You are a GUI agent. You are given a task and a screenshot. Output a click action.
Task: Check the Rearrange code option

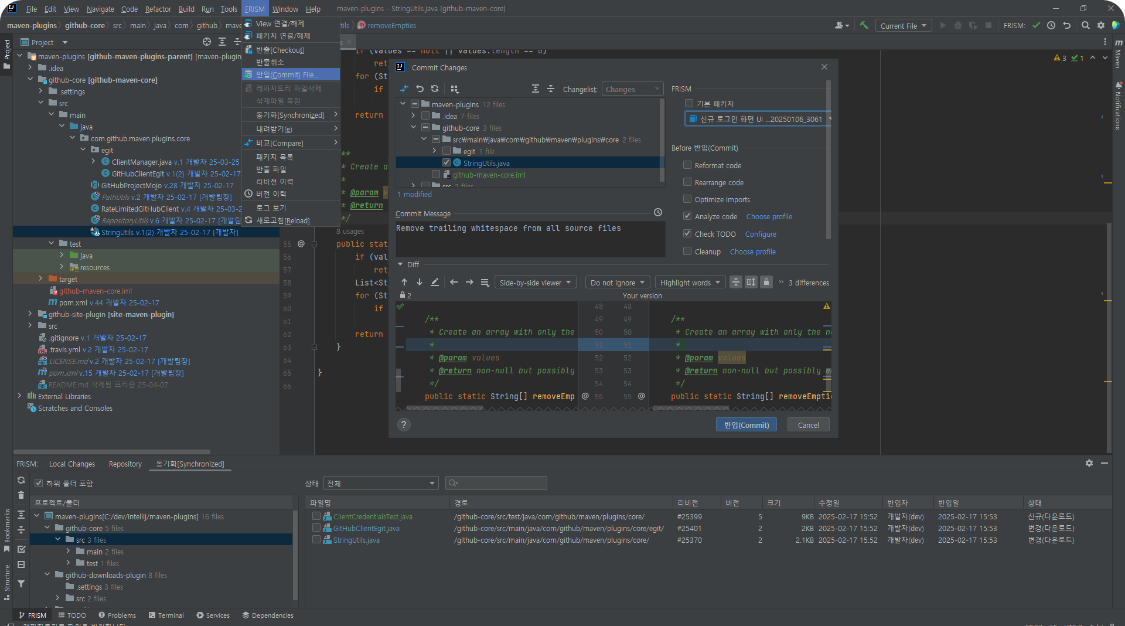687,182
